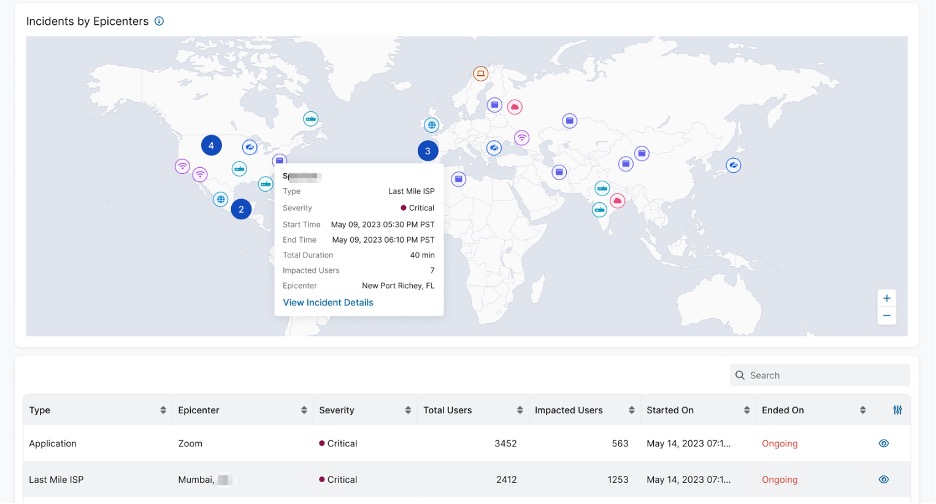
Task: Select the Last Mile ISP row in table
Action: coord(60,480)
